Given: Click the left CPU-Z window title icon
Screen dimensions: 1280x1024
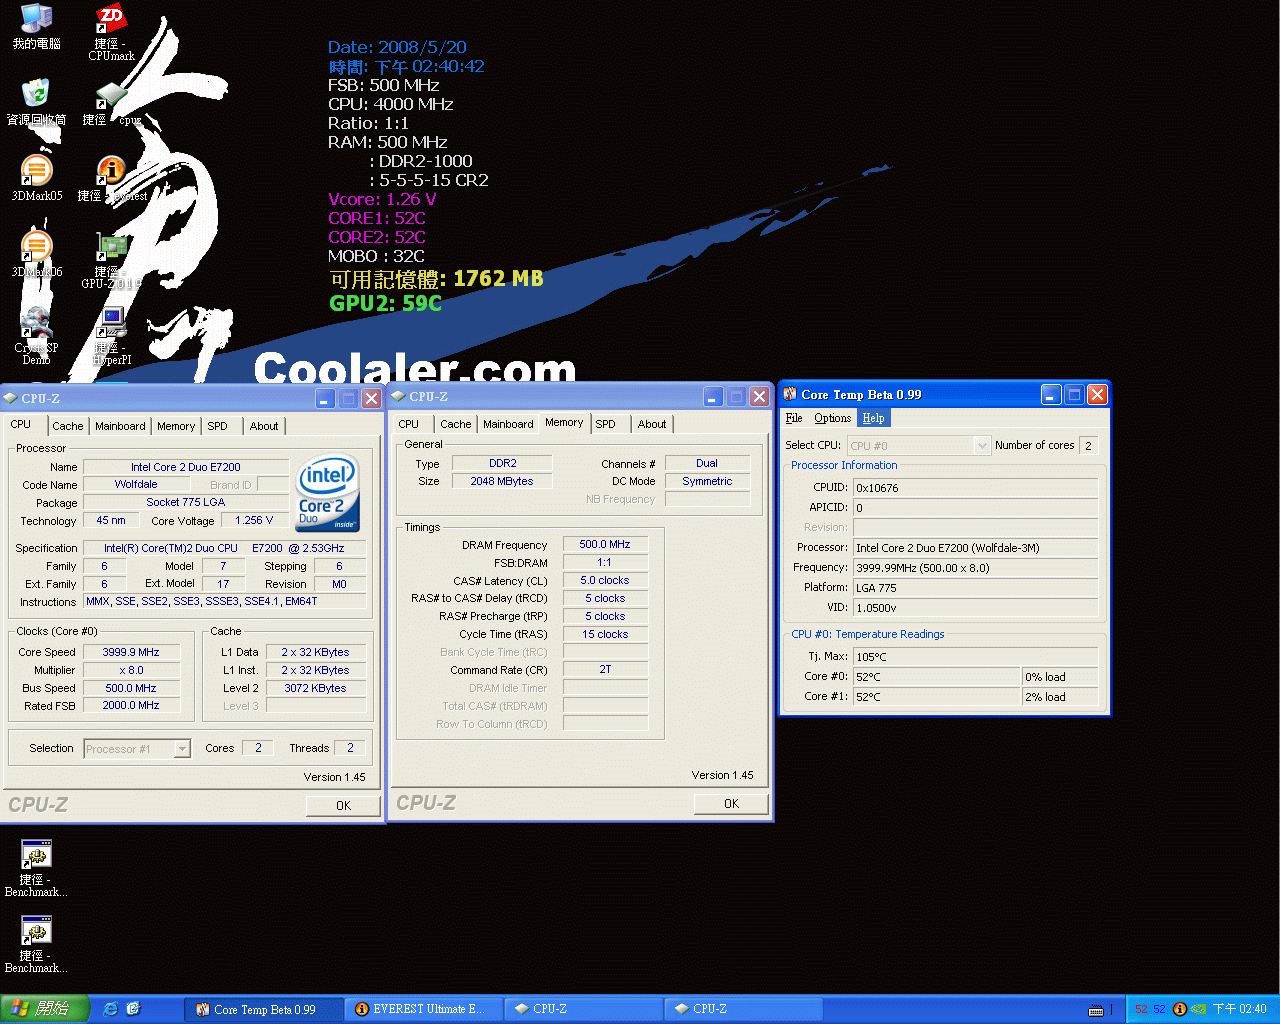Looking at the screenshot, I should tap(11, 398).
